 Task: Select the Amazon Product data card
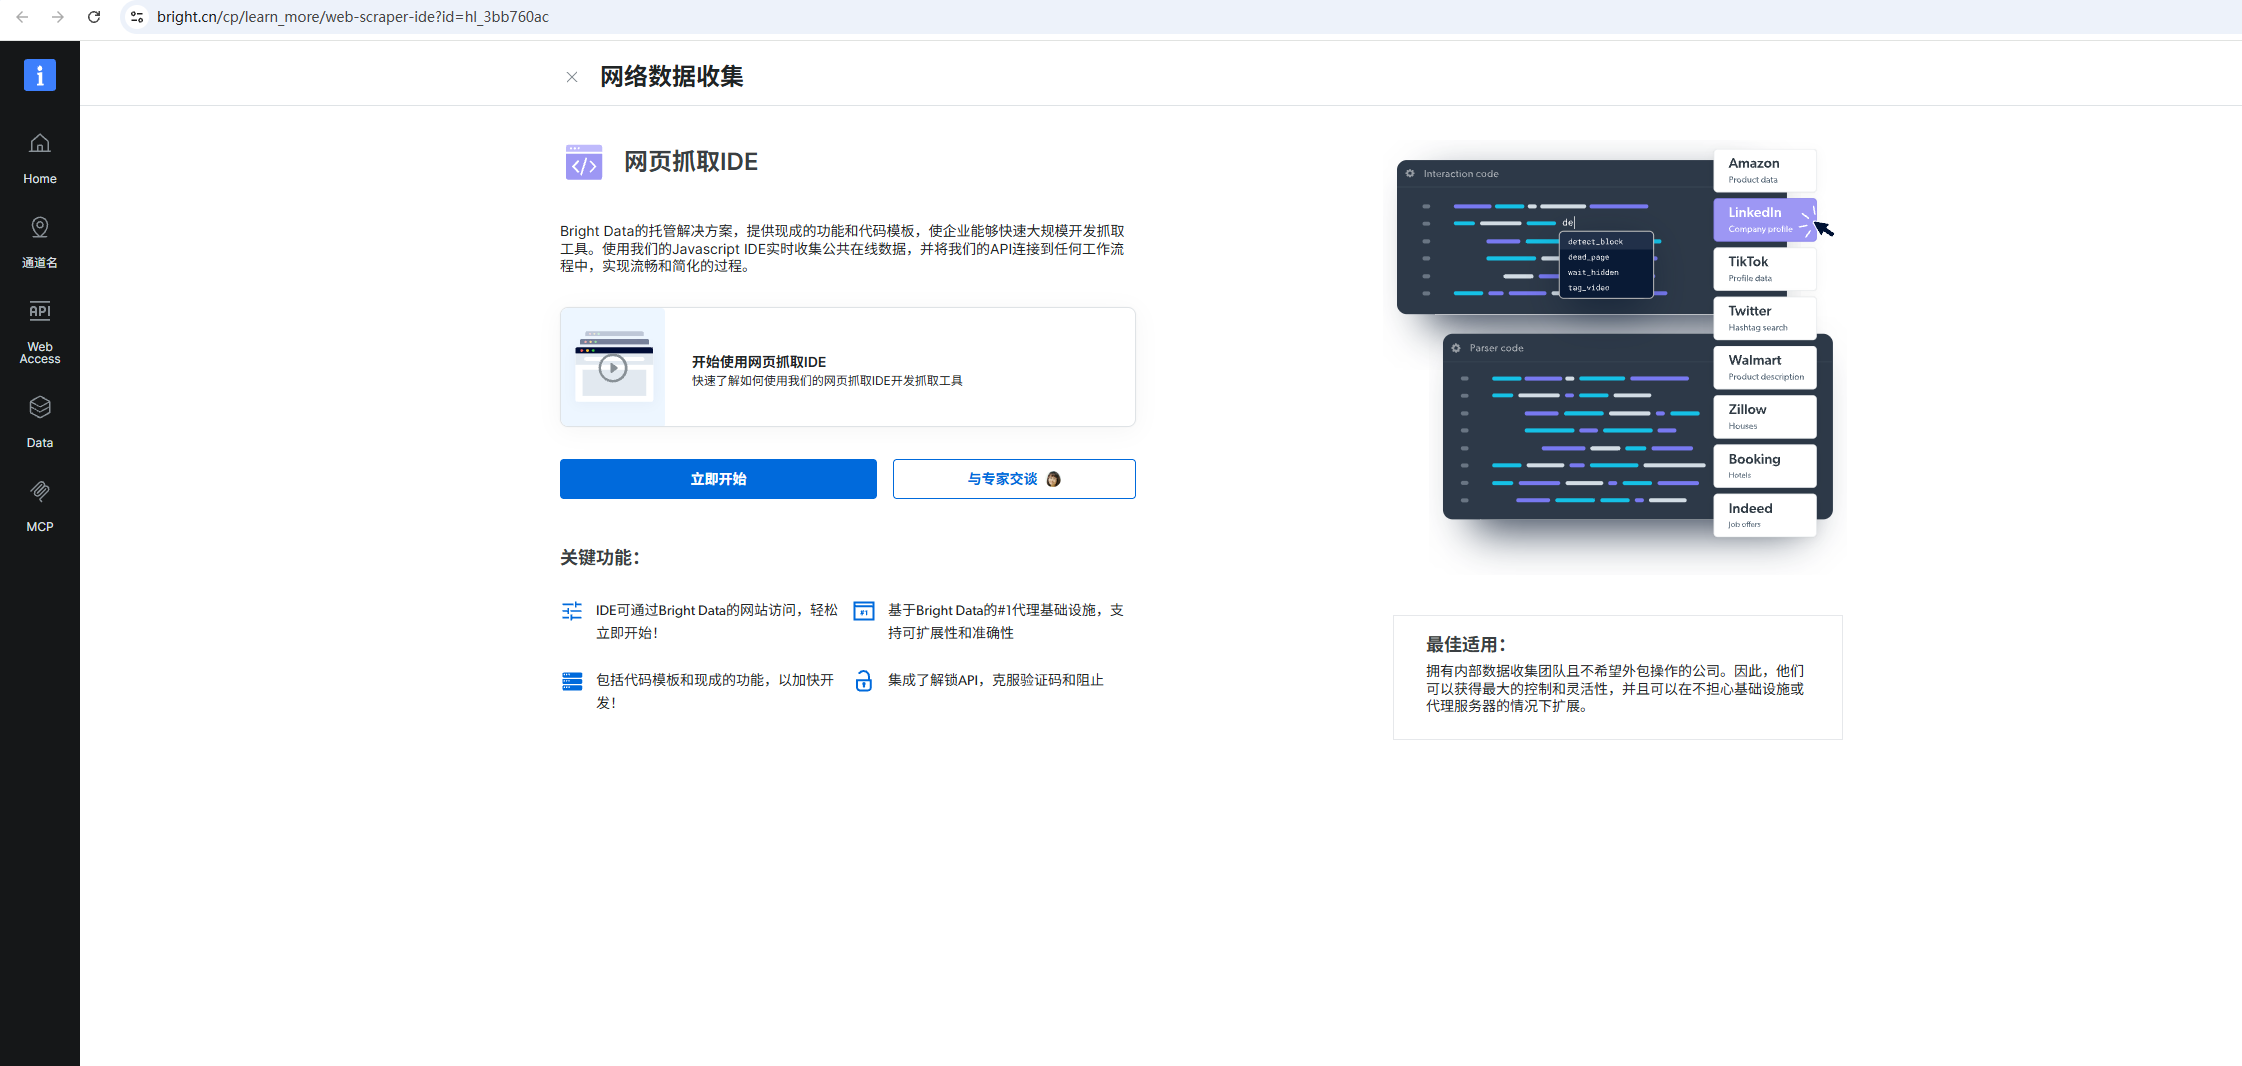(x=1764, y=171)
